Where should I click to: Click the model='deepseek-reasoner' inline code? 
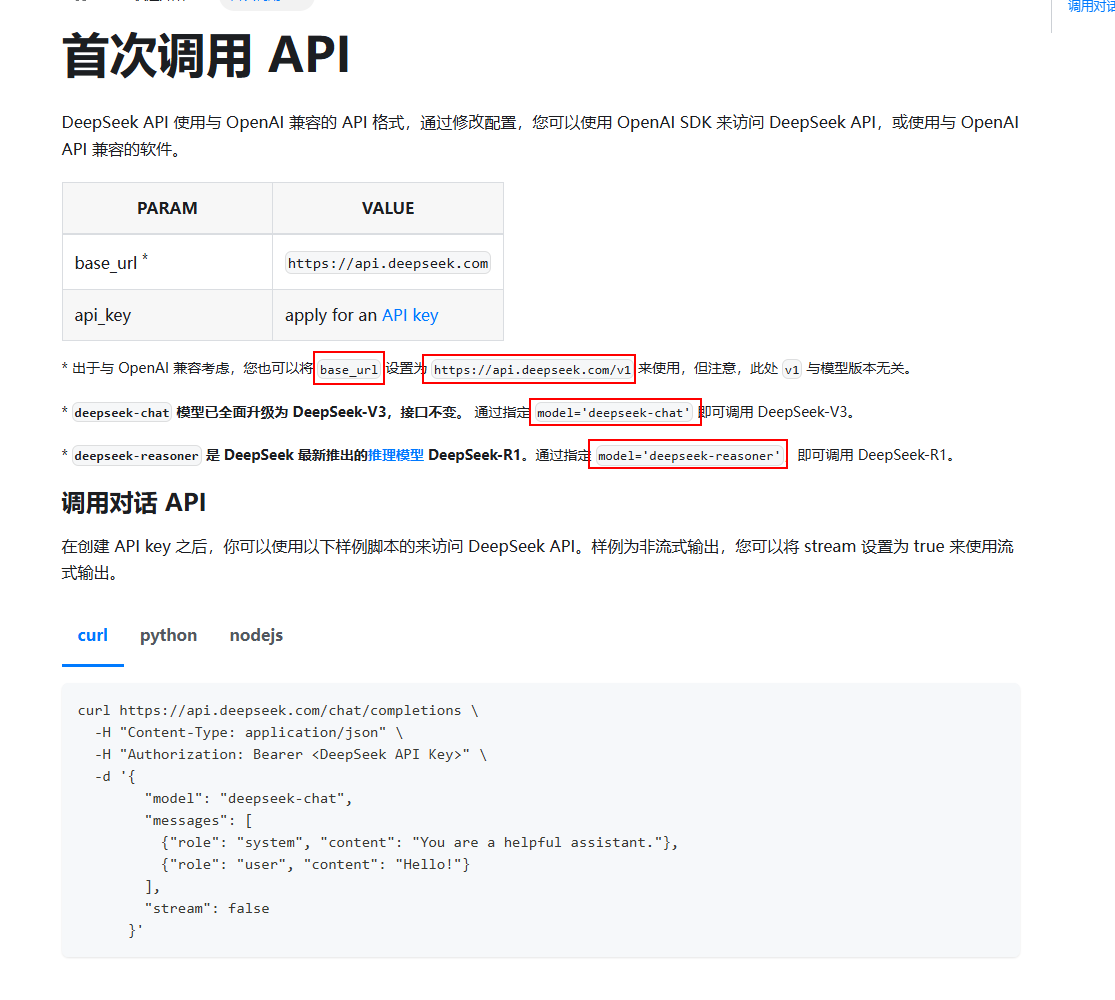[688, 455]
